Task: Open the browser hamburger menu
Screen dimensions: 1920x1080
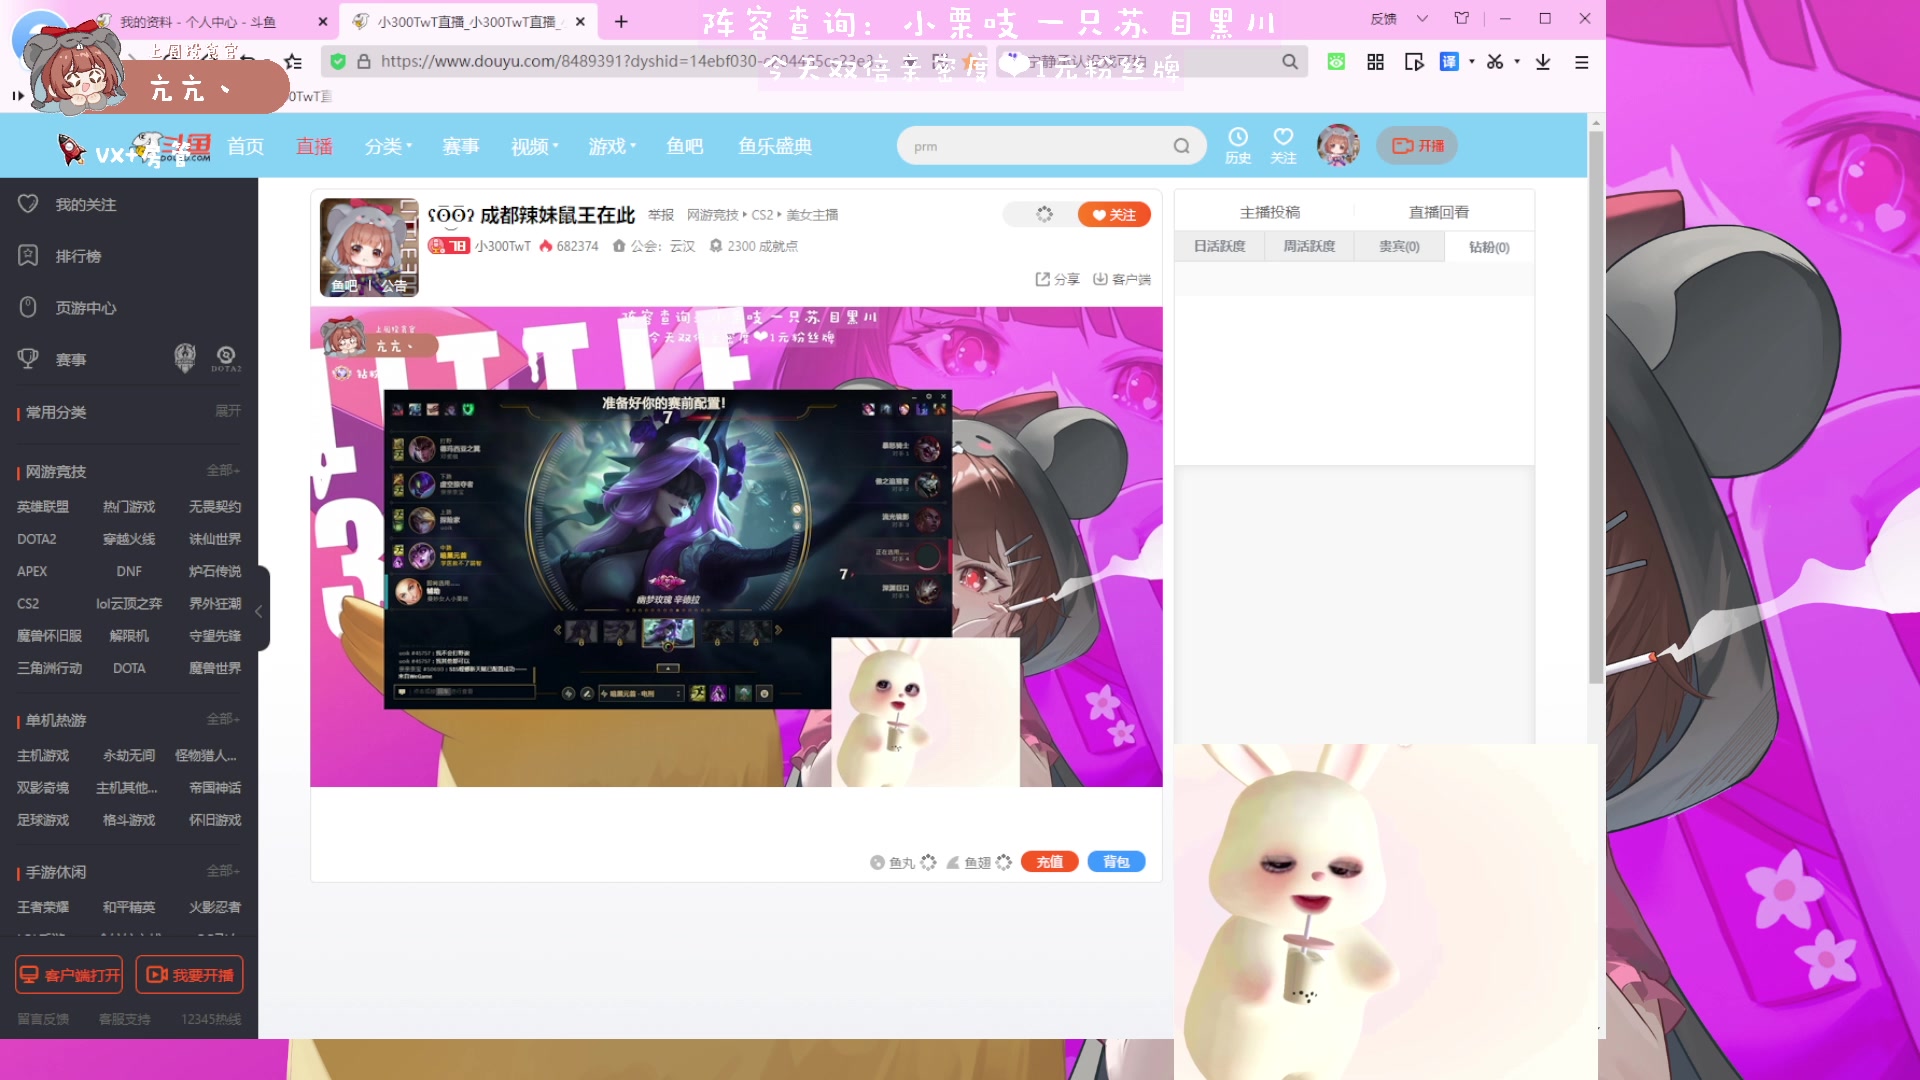Action: pyautogui.click(x=1582, y=62)
